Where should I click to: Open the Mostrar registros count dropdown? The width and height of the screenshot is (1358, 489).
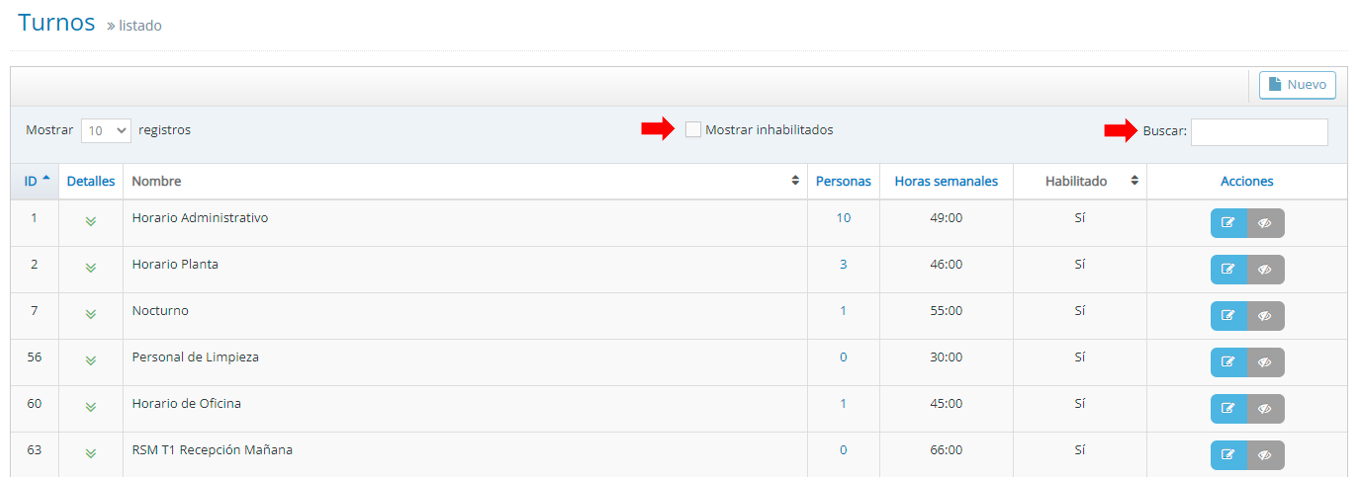pos(106,130)
